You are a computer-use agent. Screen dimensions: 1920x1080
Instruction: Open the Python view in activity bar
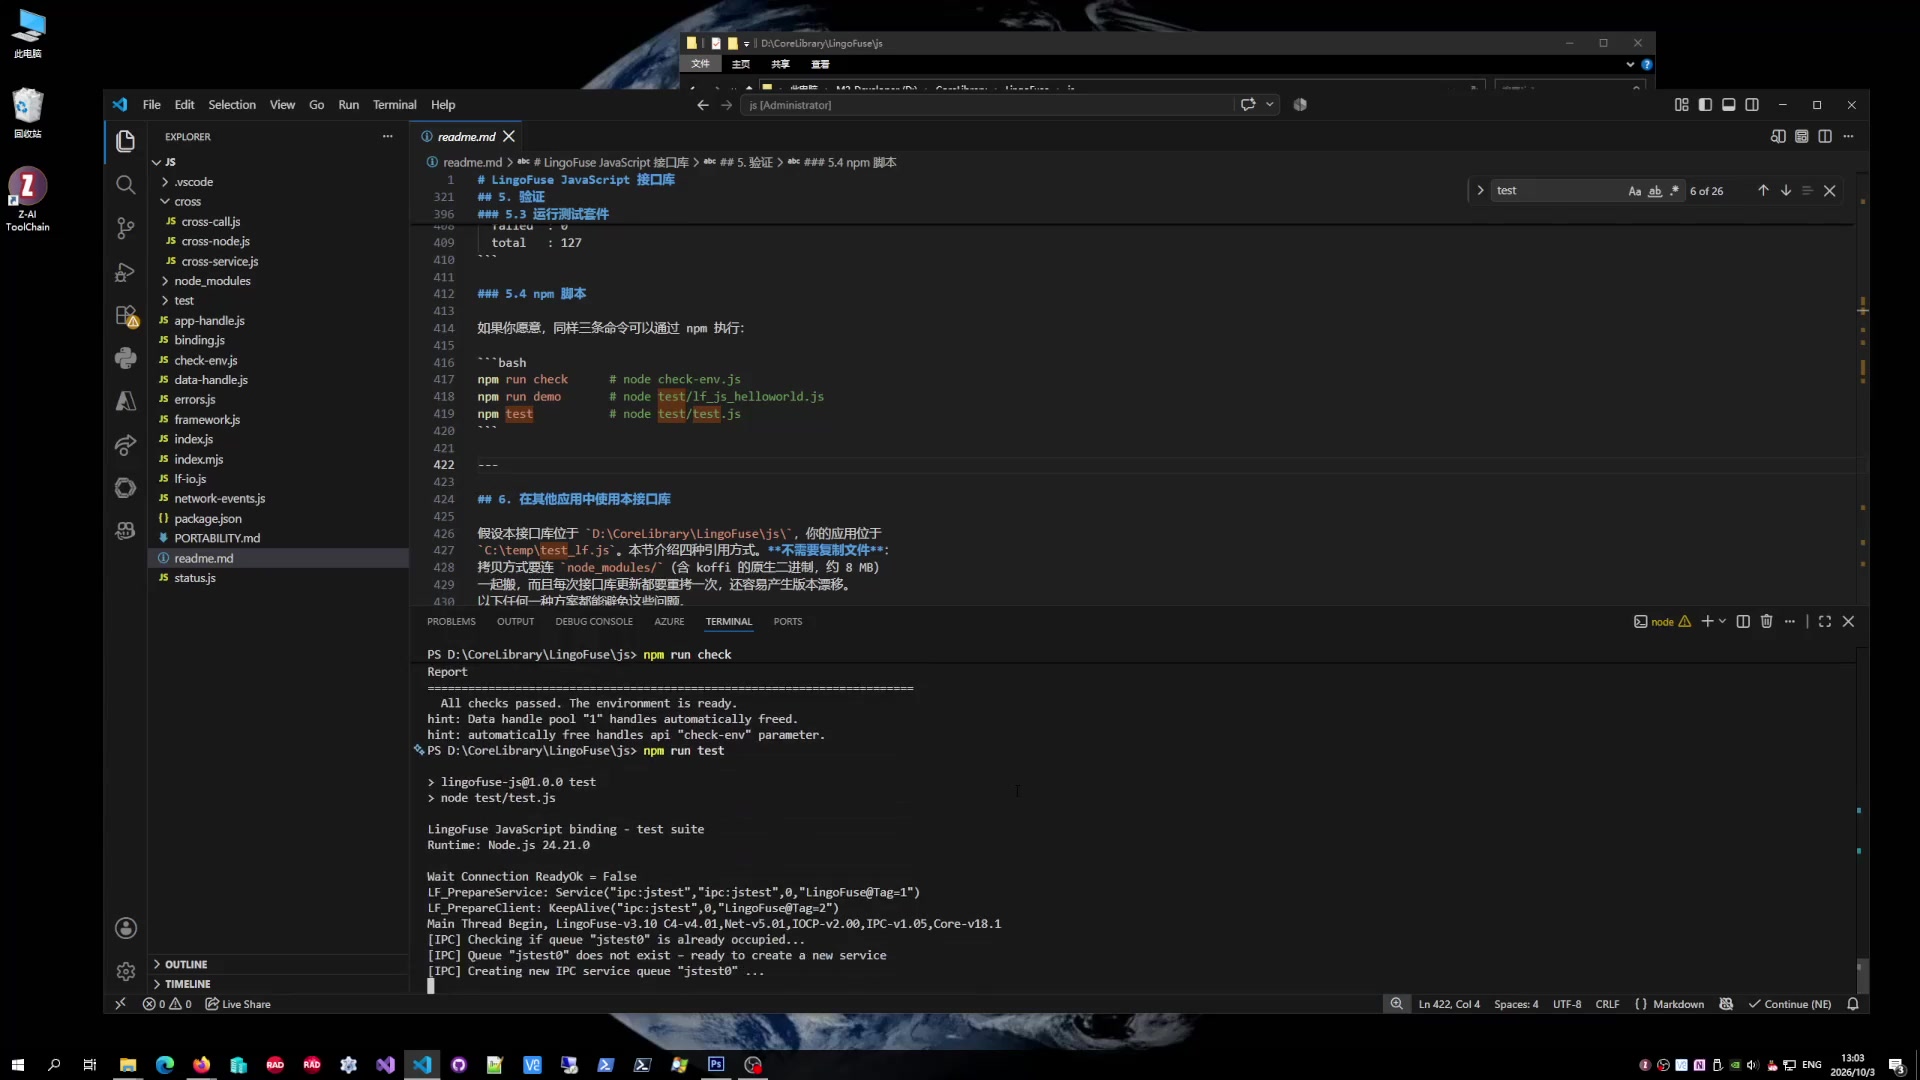[125, 358]
